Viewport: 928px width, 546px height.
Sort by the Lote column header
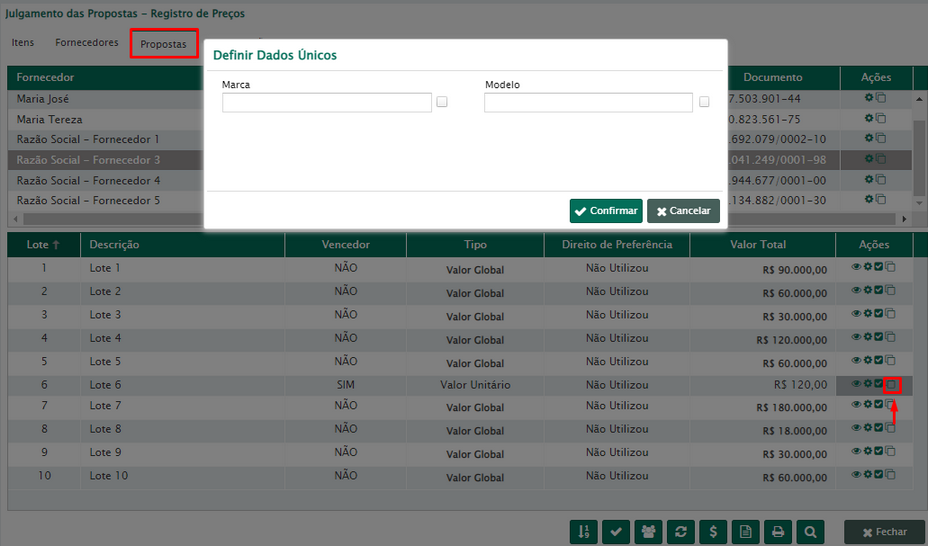click(43, 244)
